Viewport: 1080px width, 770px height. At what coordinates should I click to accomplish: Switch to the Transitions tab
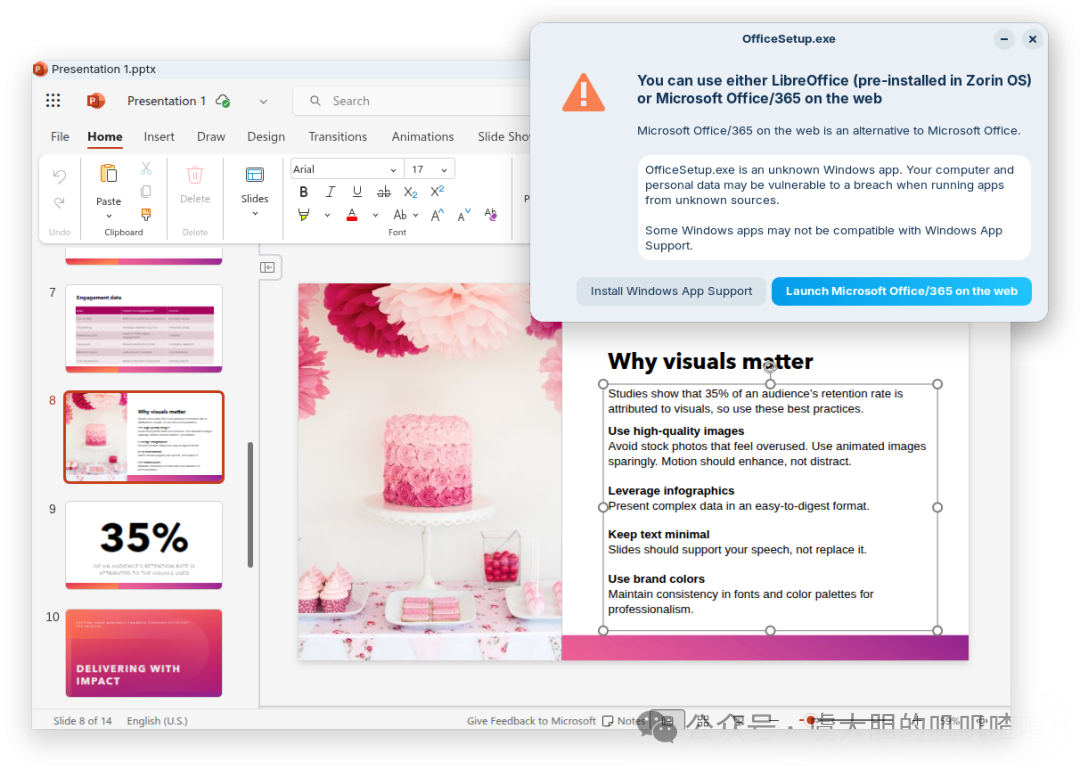click(338, 136)
